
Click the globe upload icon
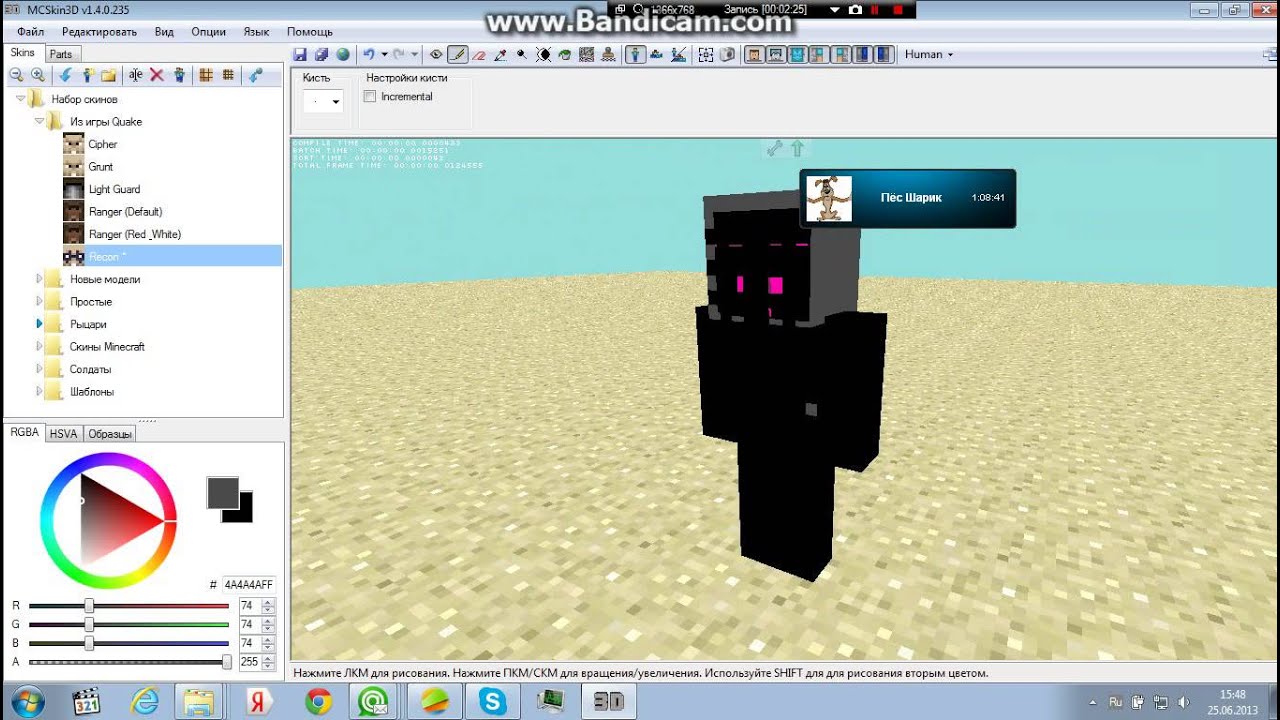342,55
